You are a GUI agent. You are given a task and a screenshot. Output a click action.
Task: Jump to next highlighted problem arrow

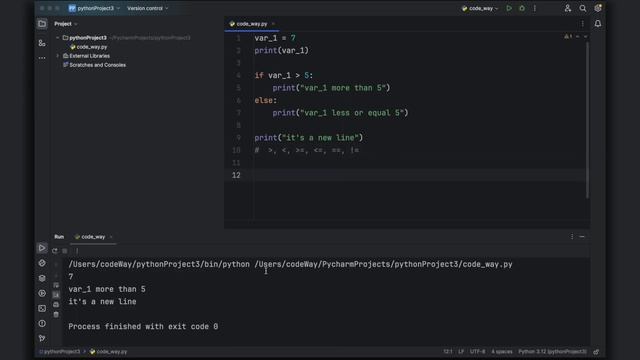pyautogui.click(x=585, y=37)
